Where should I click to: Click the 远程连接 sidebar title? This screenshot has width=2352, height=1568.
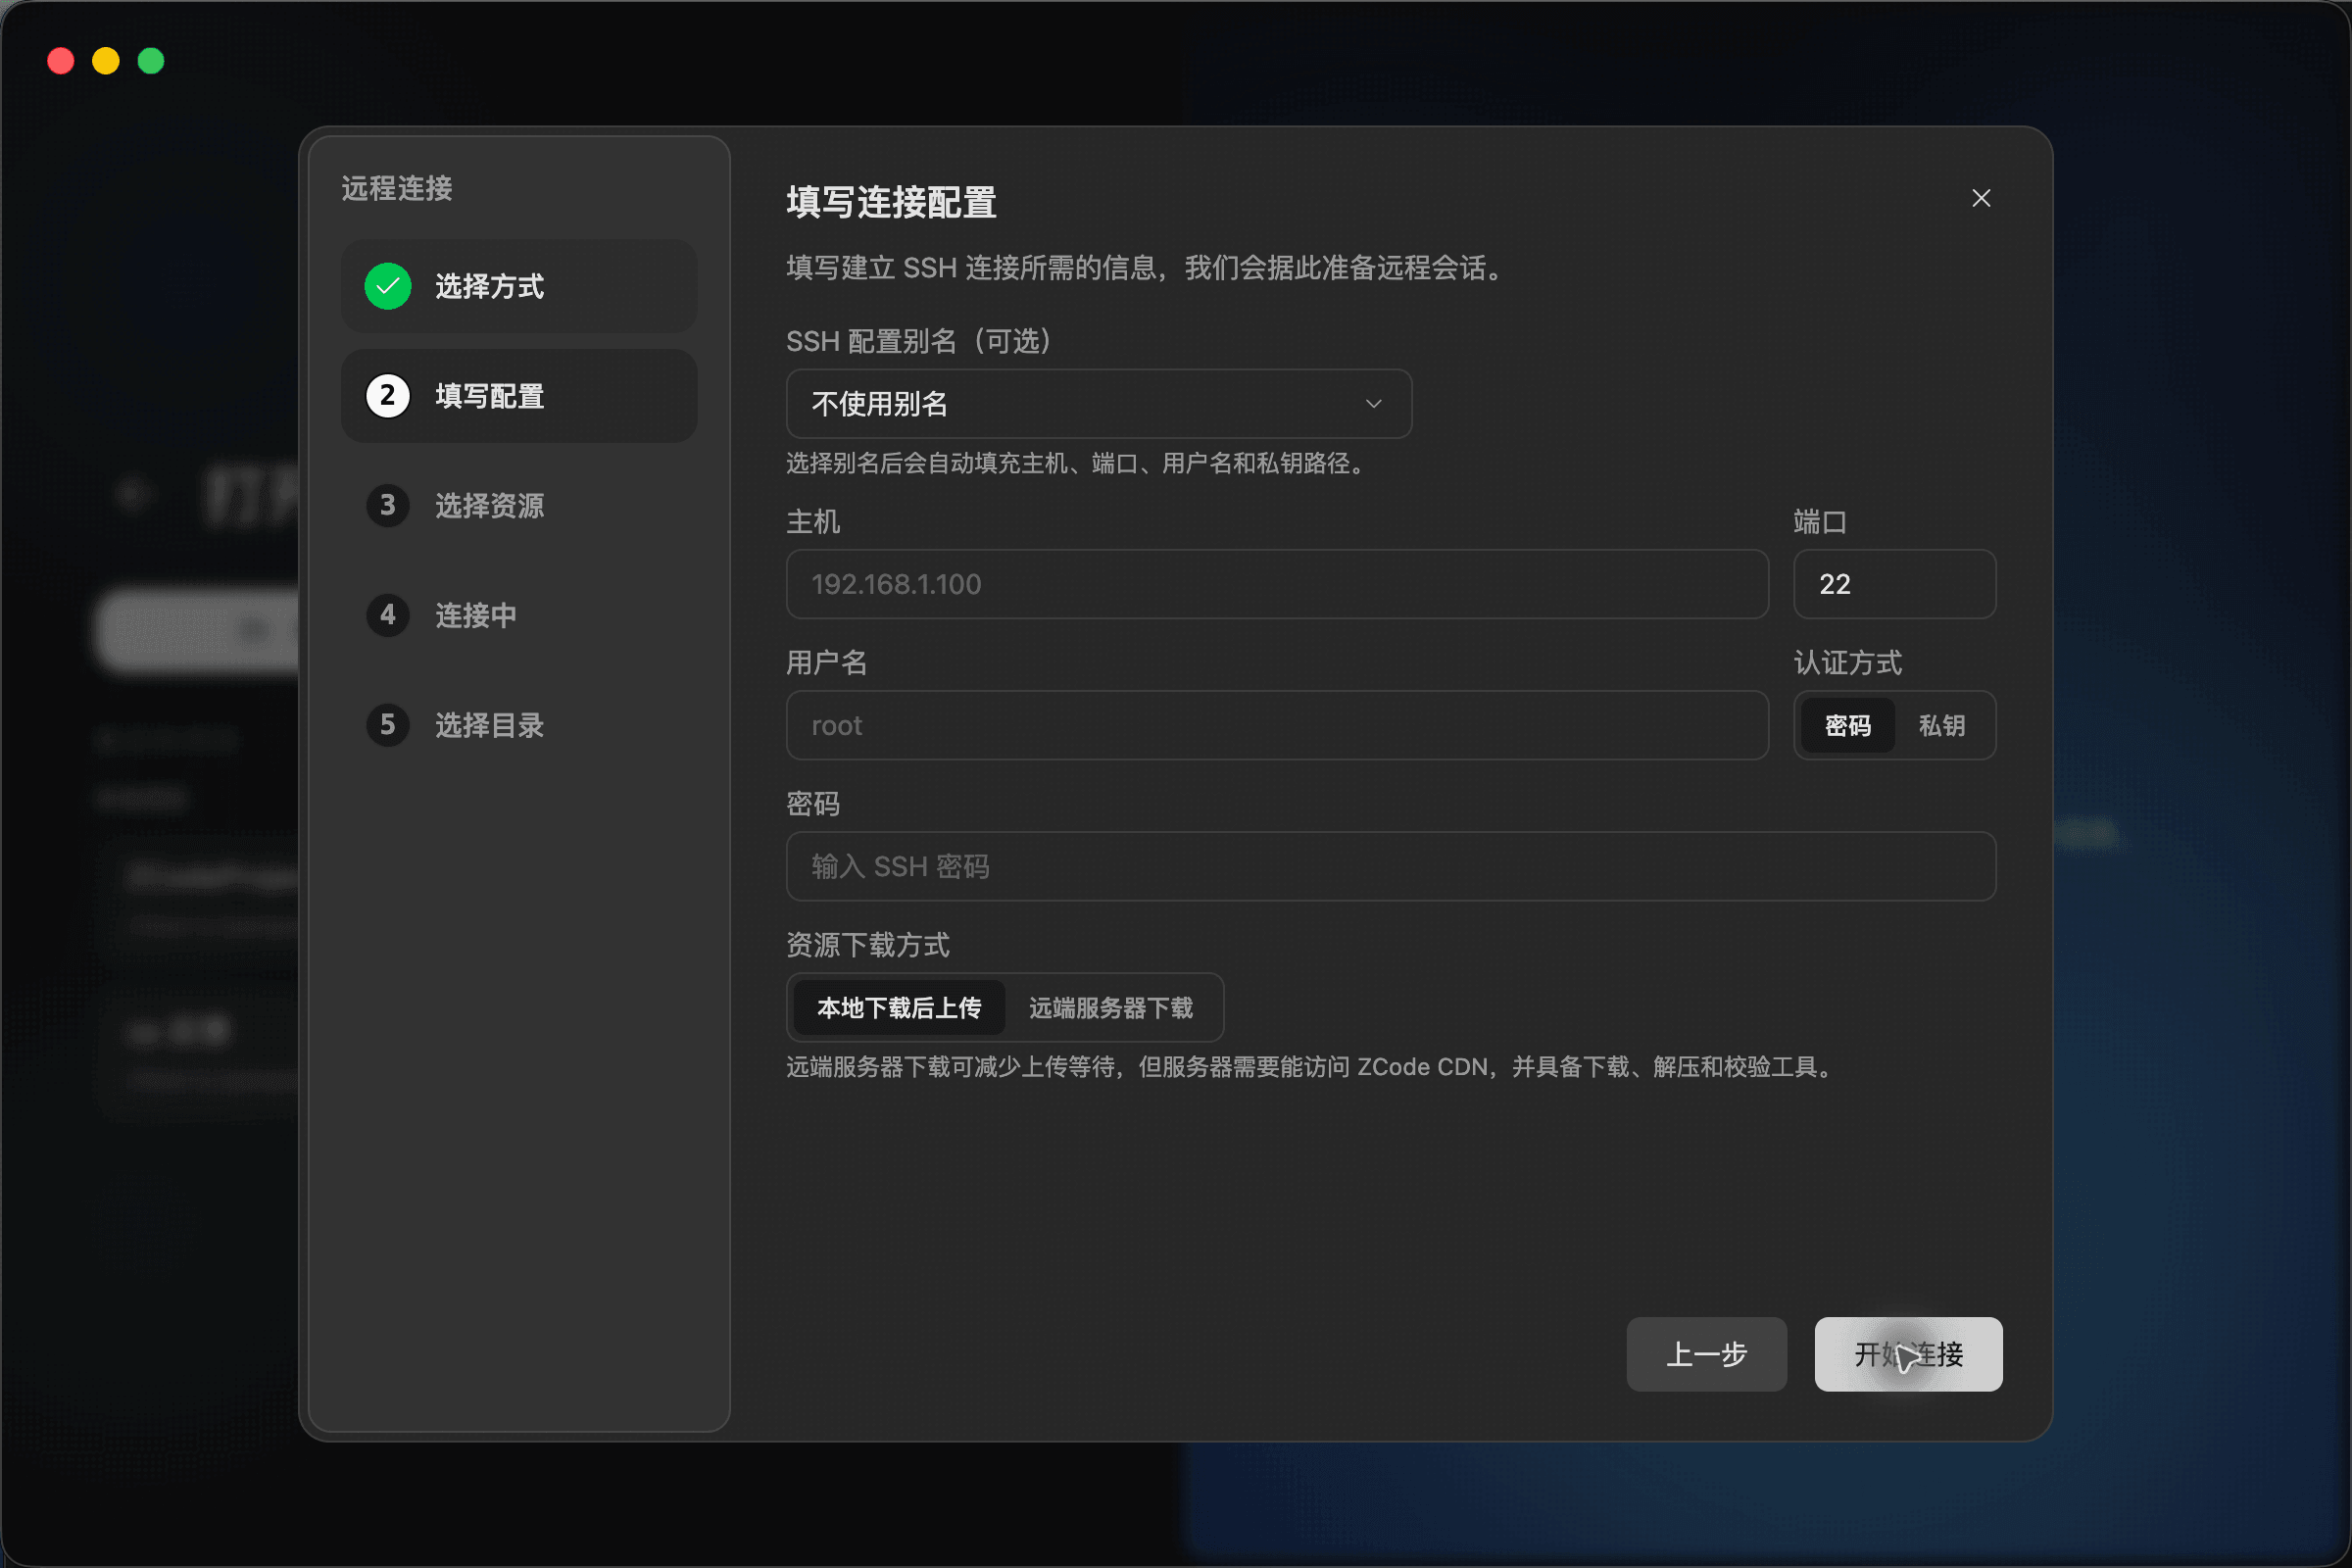(397, 188)
